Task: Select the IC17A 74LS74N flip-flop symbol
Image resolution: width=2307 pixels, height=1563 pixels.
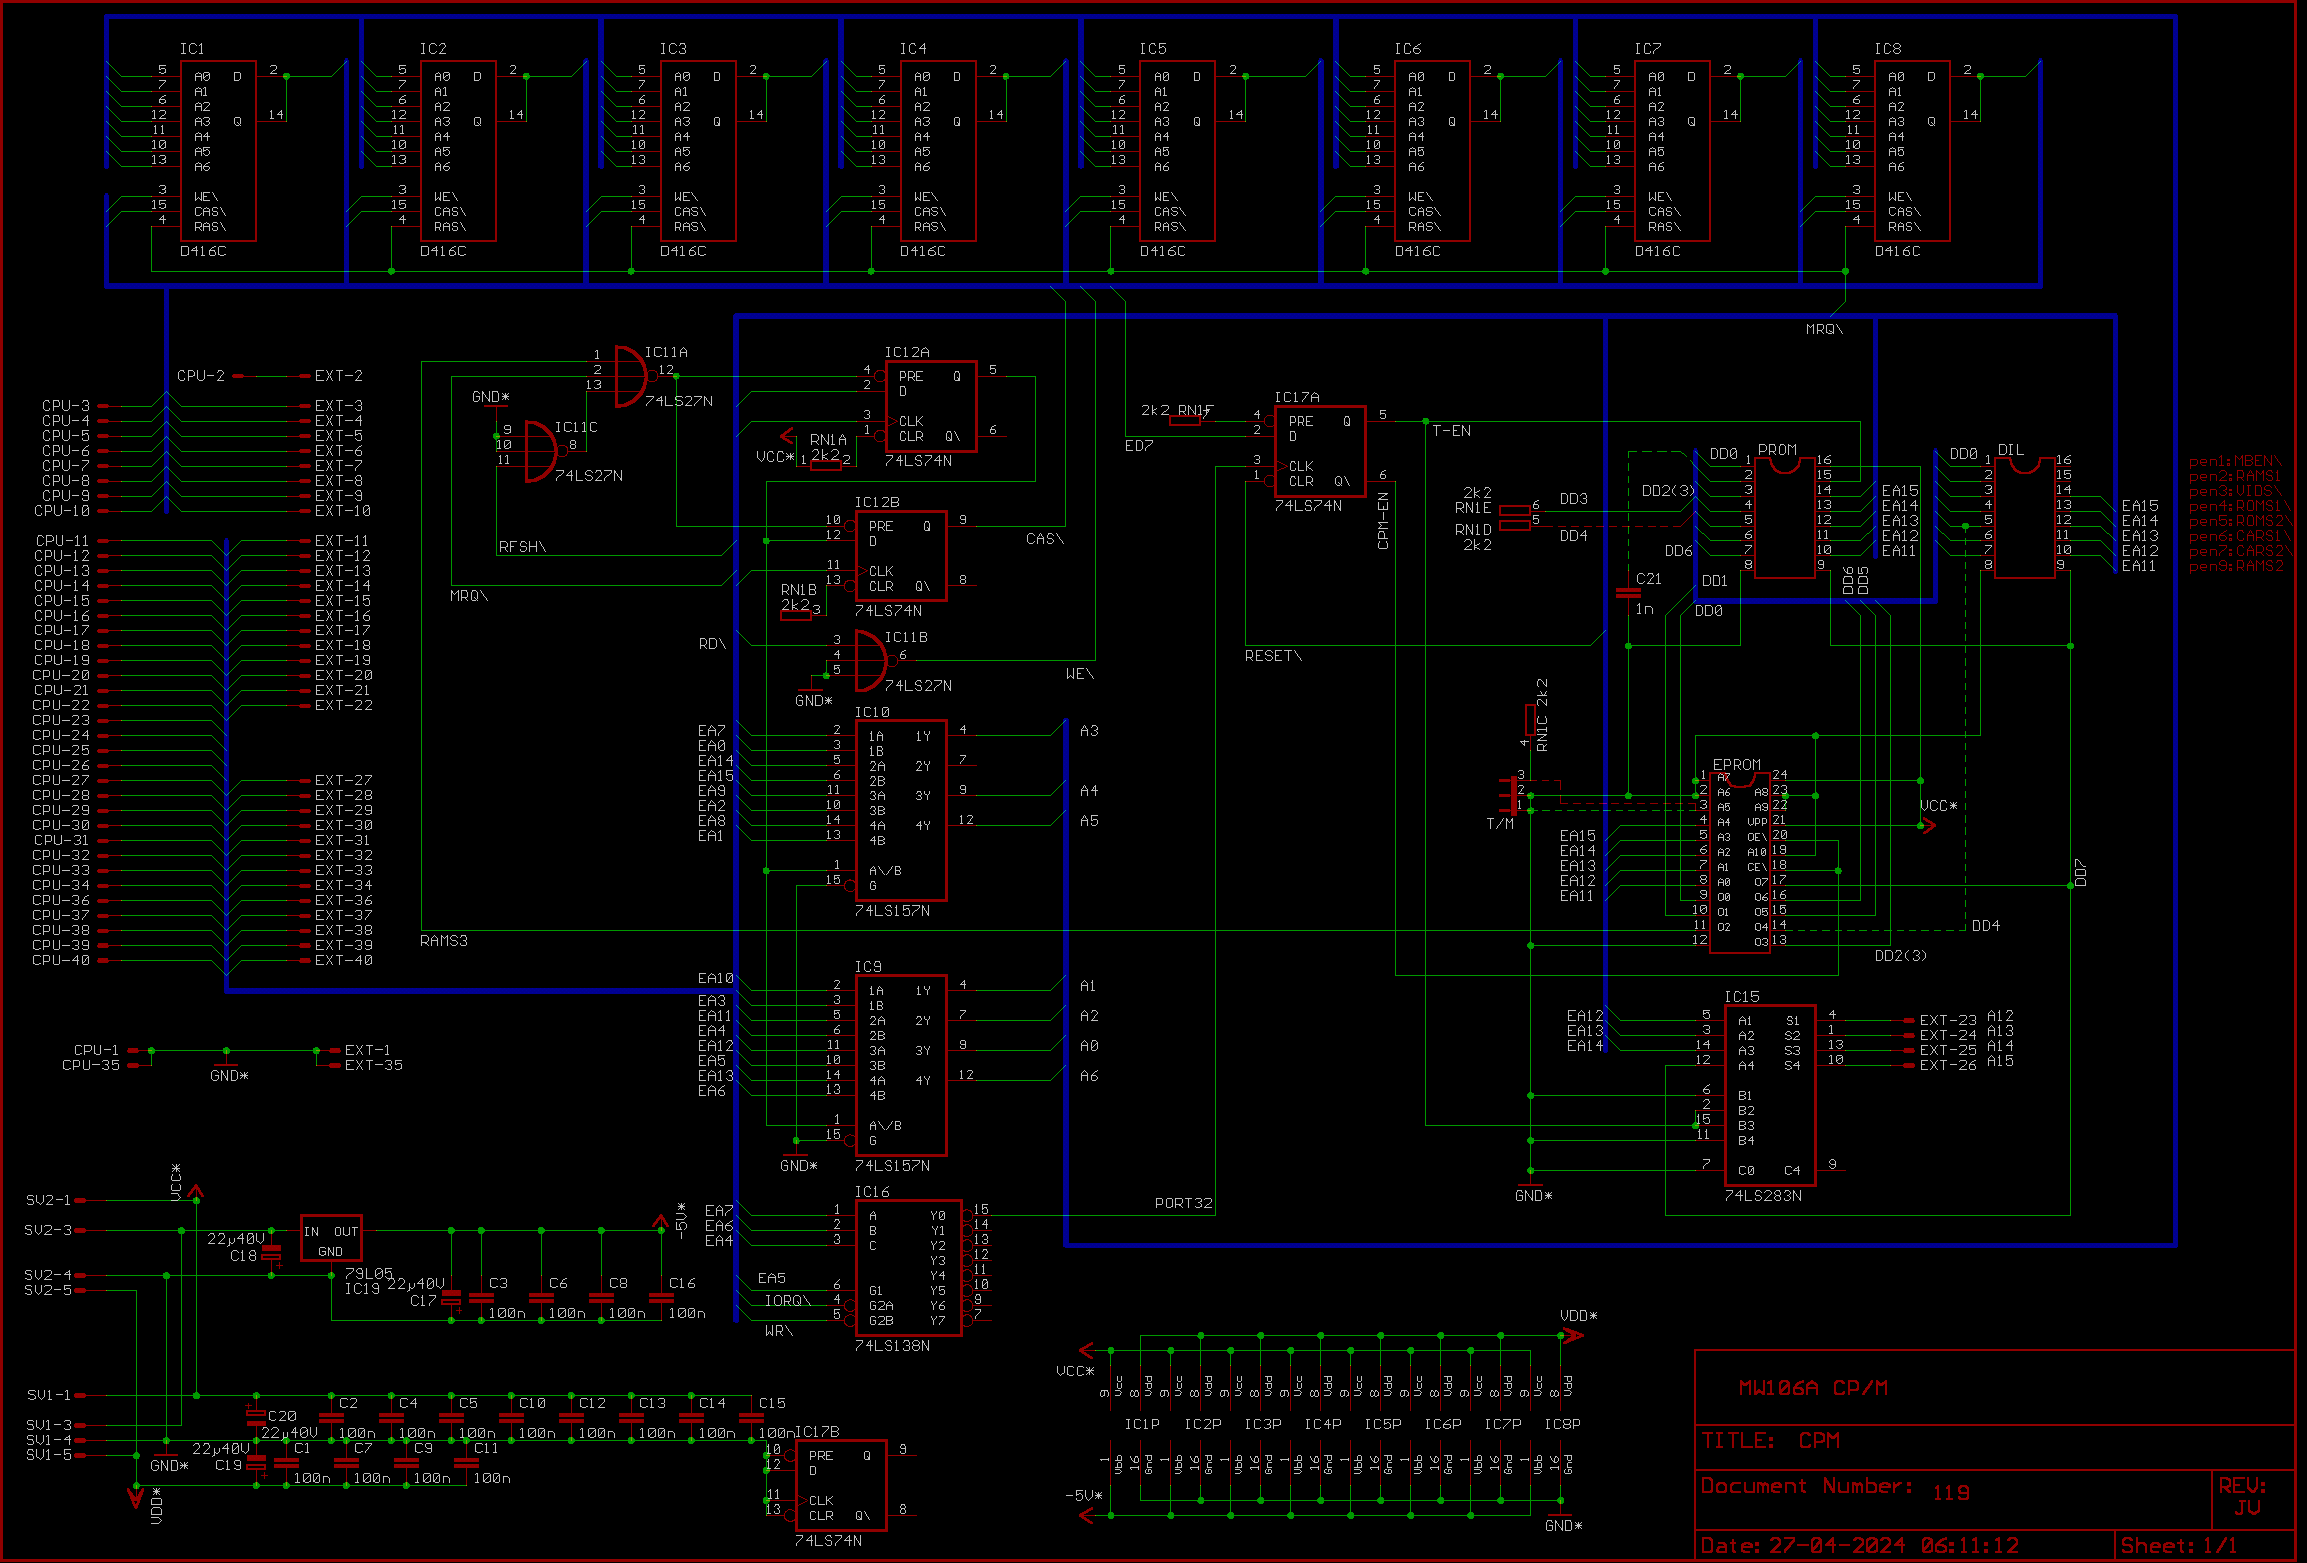Action: point(1320,451)
